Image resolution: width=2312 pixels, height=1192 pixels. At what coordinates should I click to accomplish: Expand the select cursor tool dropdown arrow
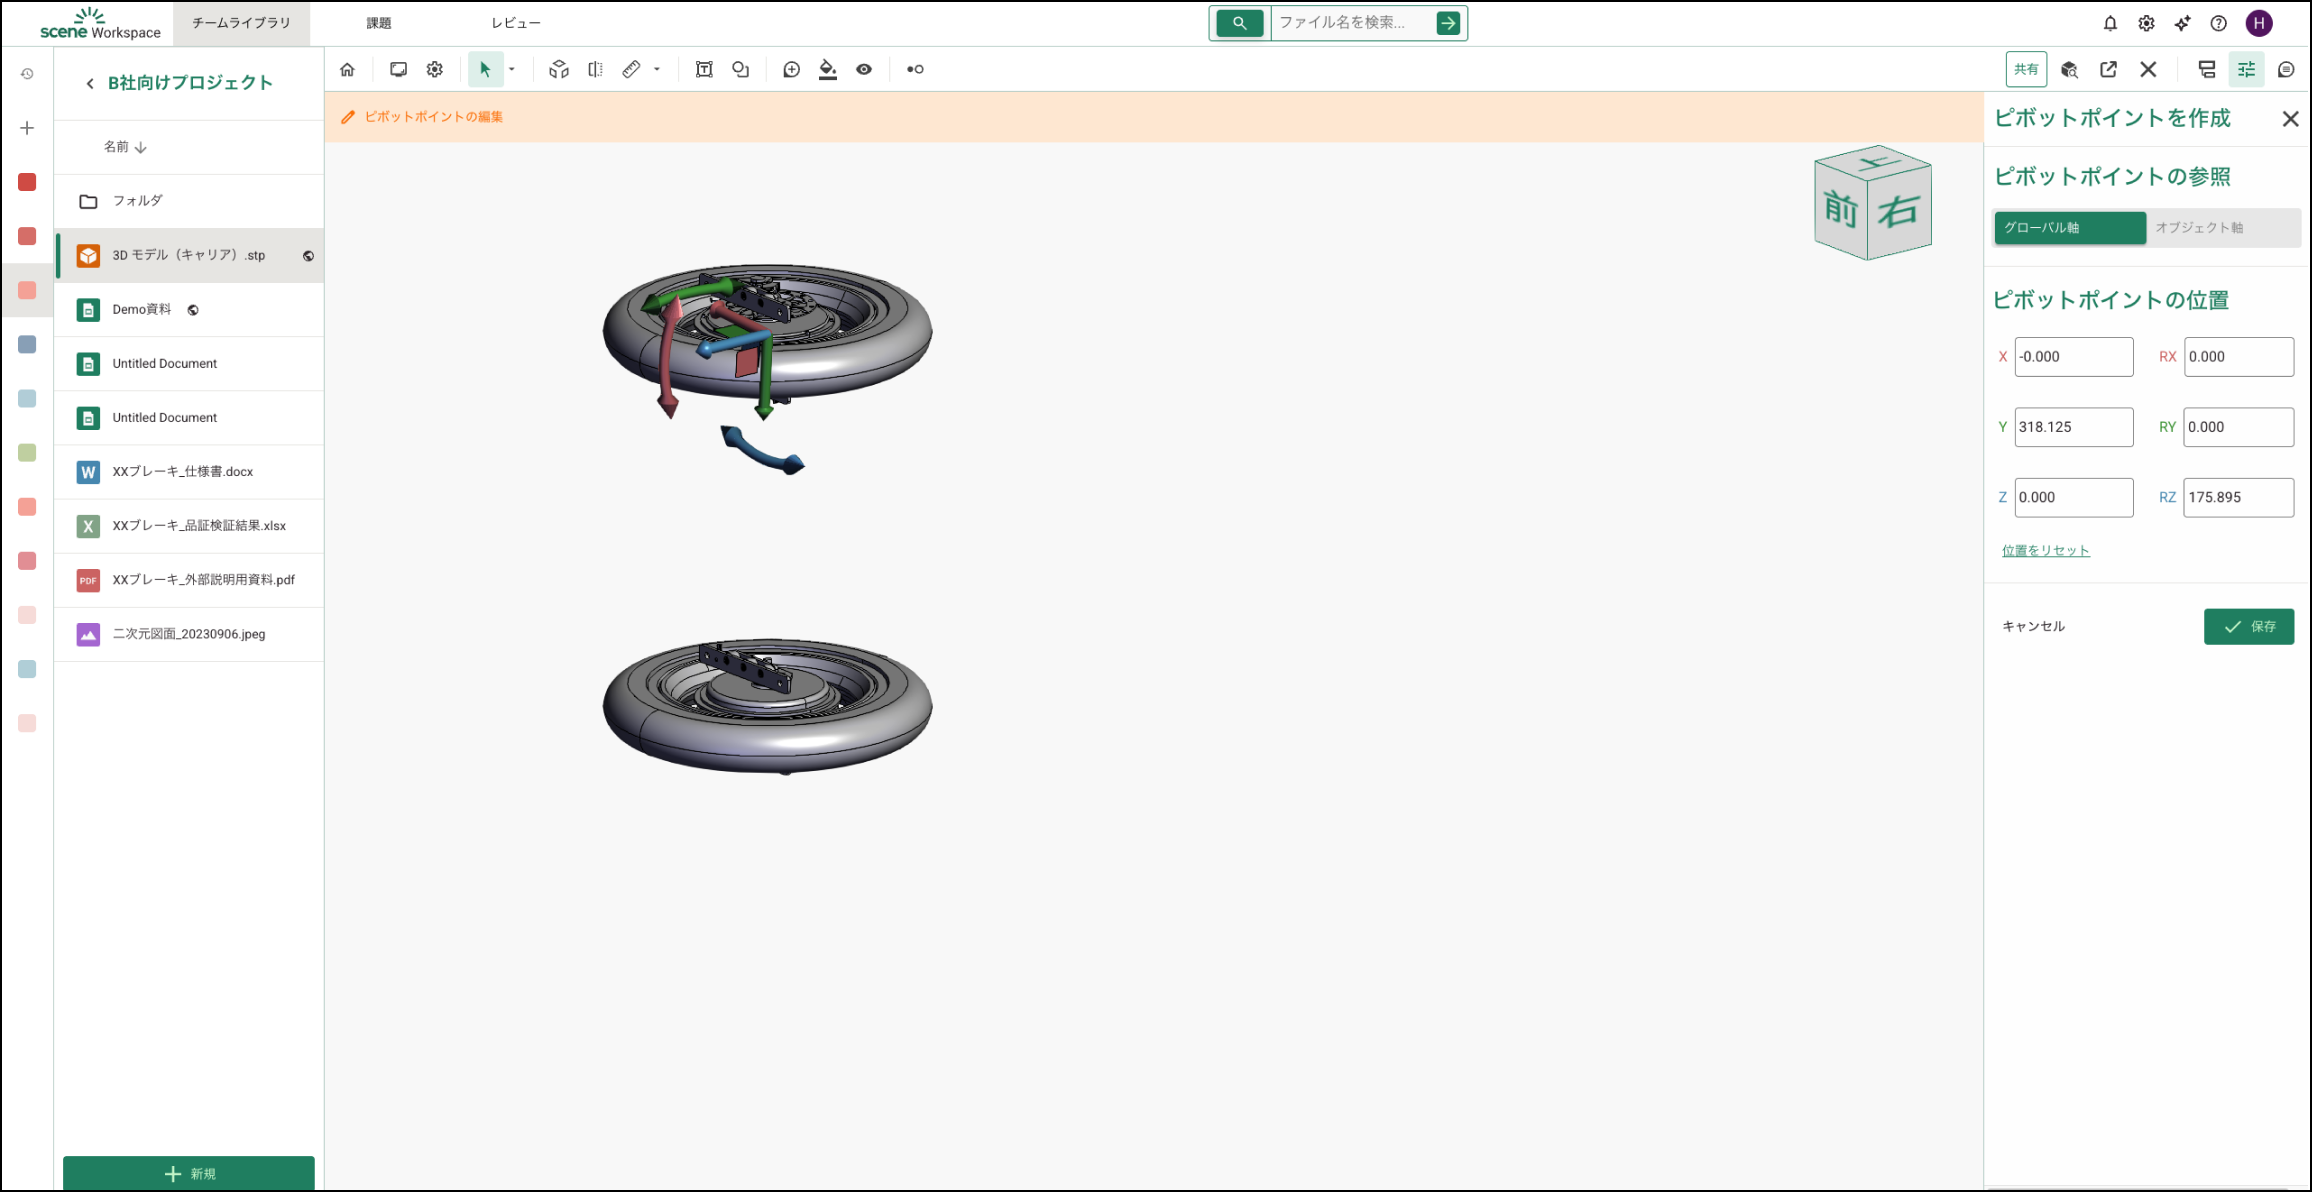pos(512,69)
